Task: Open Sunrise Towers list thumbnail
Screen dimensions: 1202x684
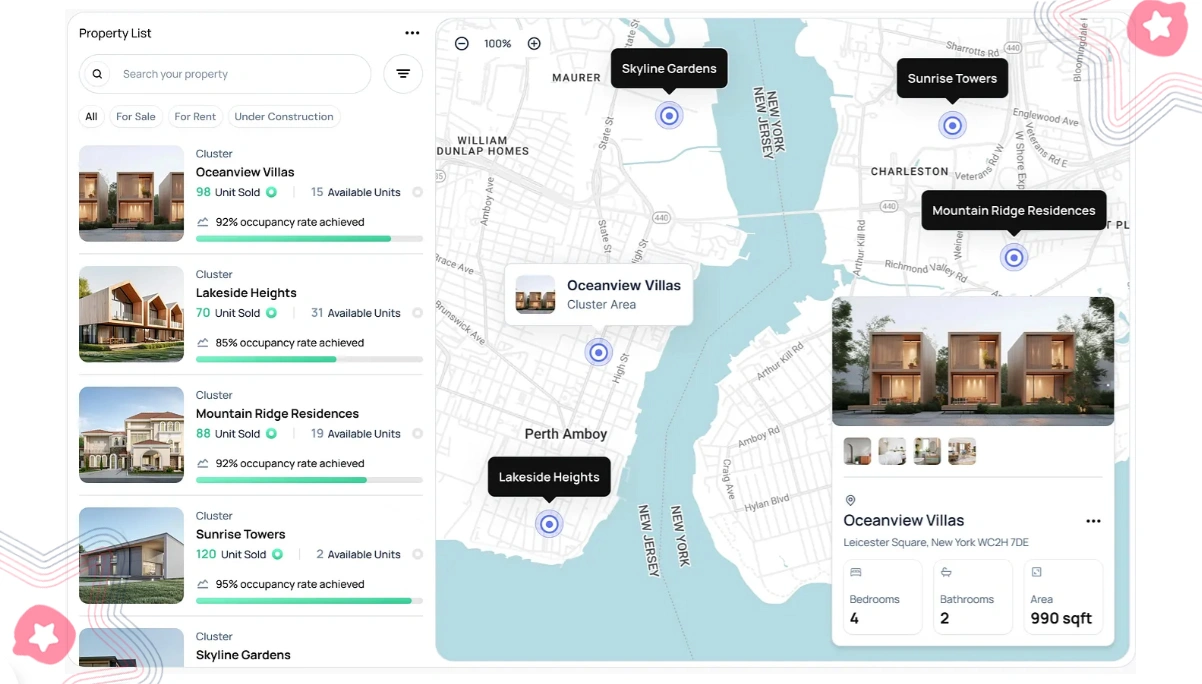Action: 131,555
